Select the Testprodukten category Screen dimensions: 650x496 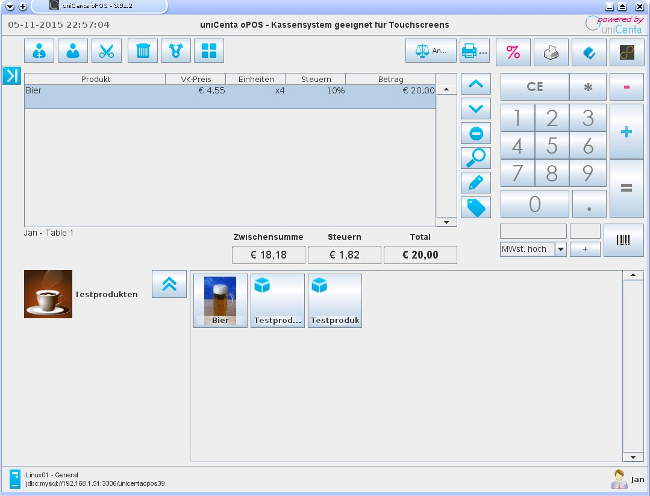48,295
